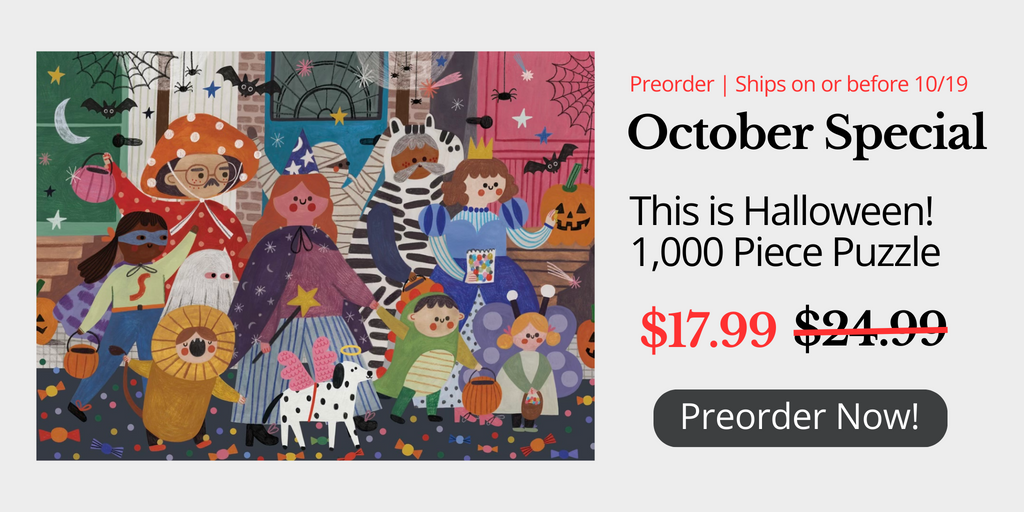Click the "1,000 Piece Puzzle" text
This screenshot has height=512, width=1024.
786,253
